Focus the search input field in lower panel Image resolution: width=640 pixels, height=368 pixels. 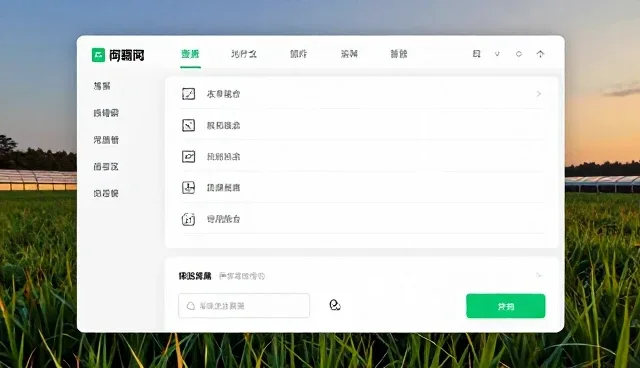244,306
